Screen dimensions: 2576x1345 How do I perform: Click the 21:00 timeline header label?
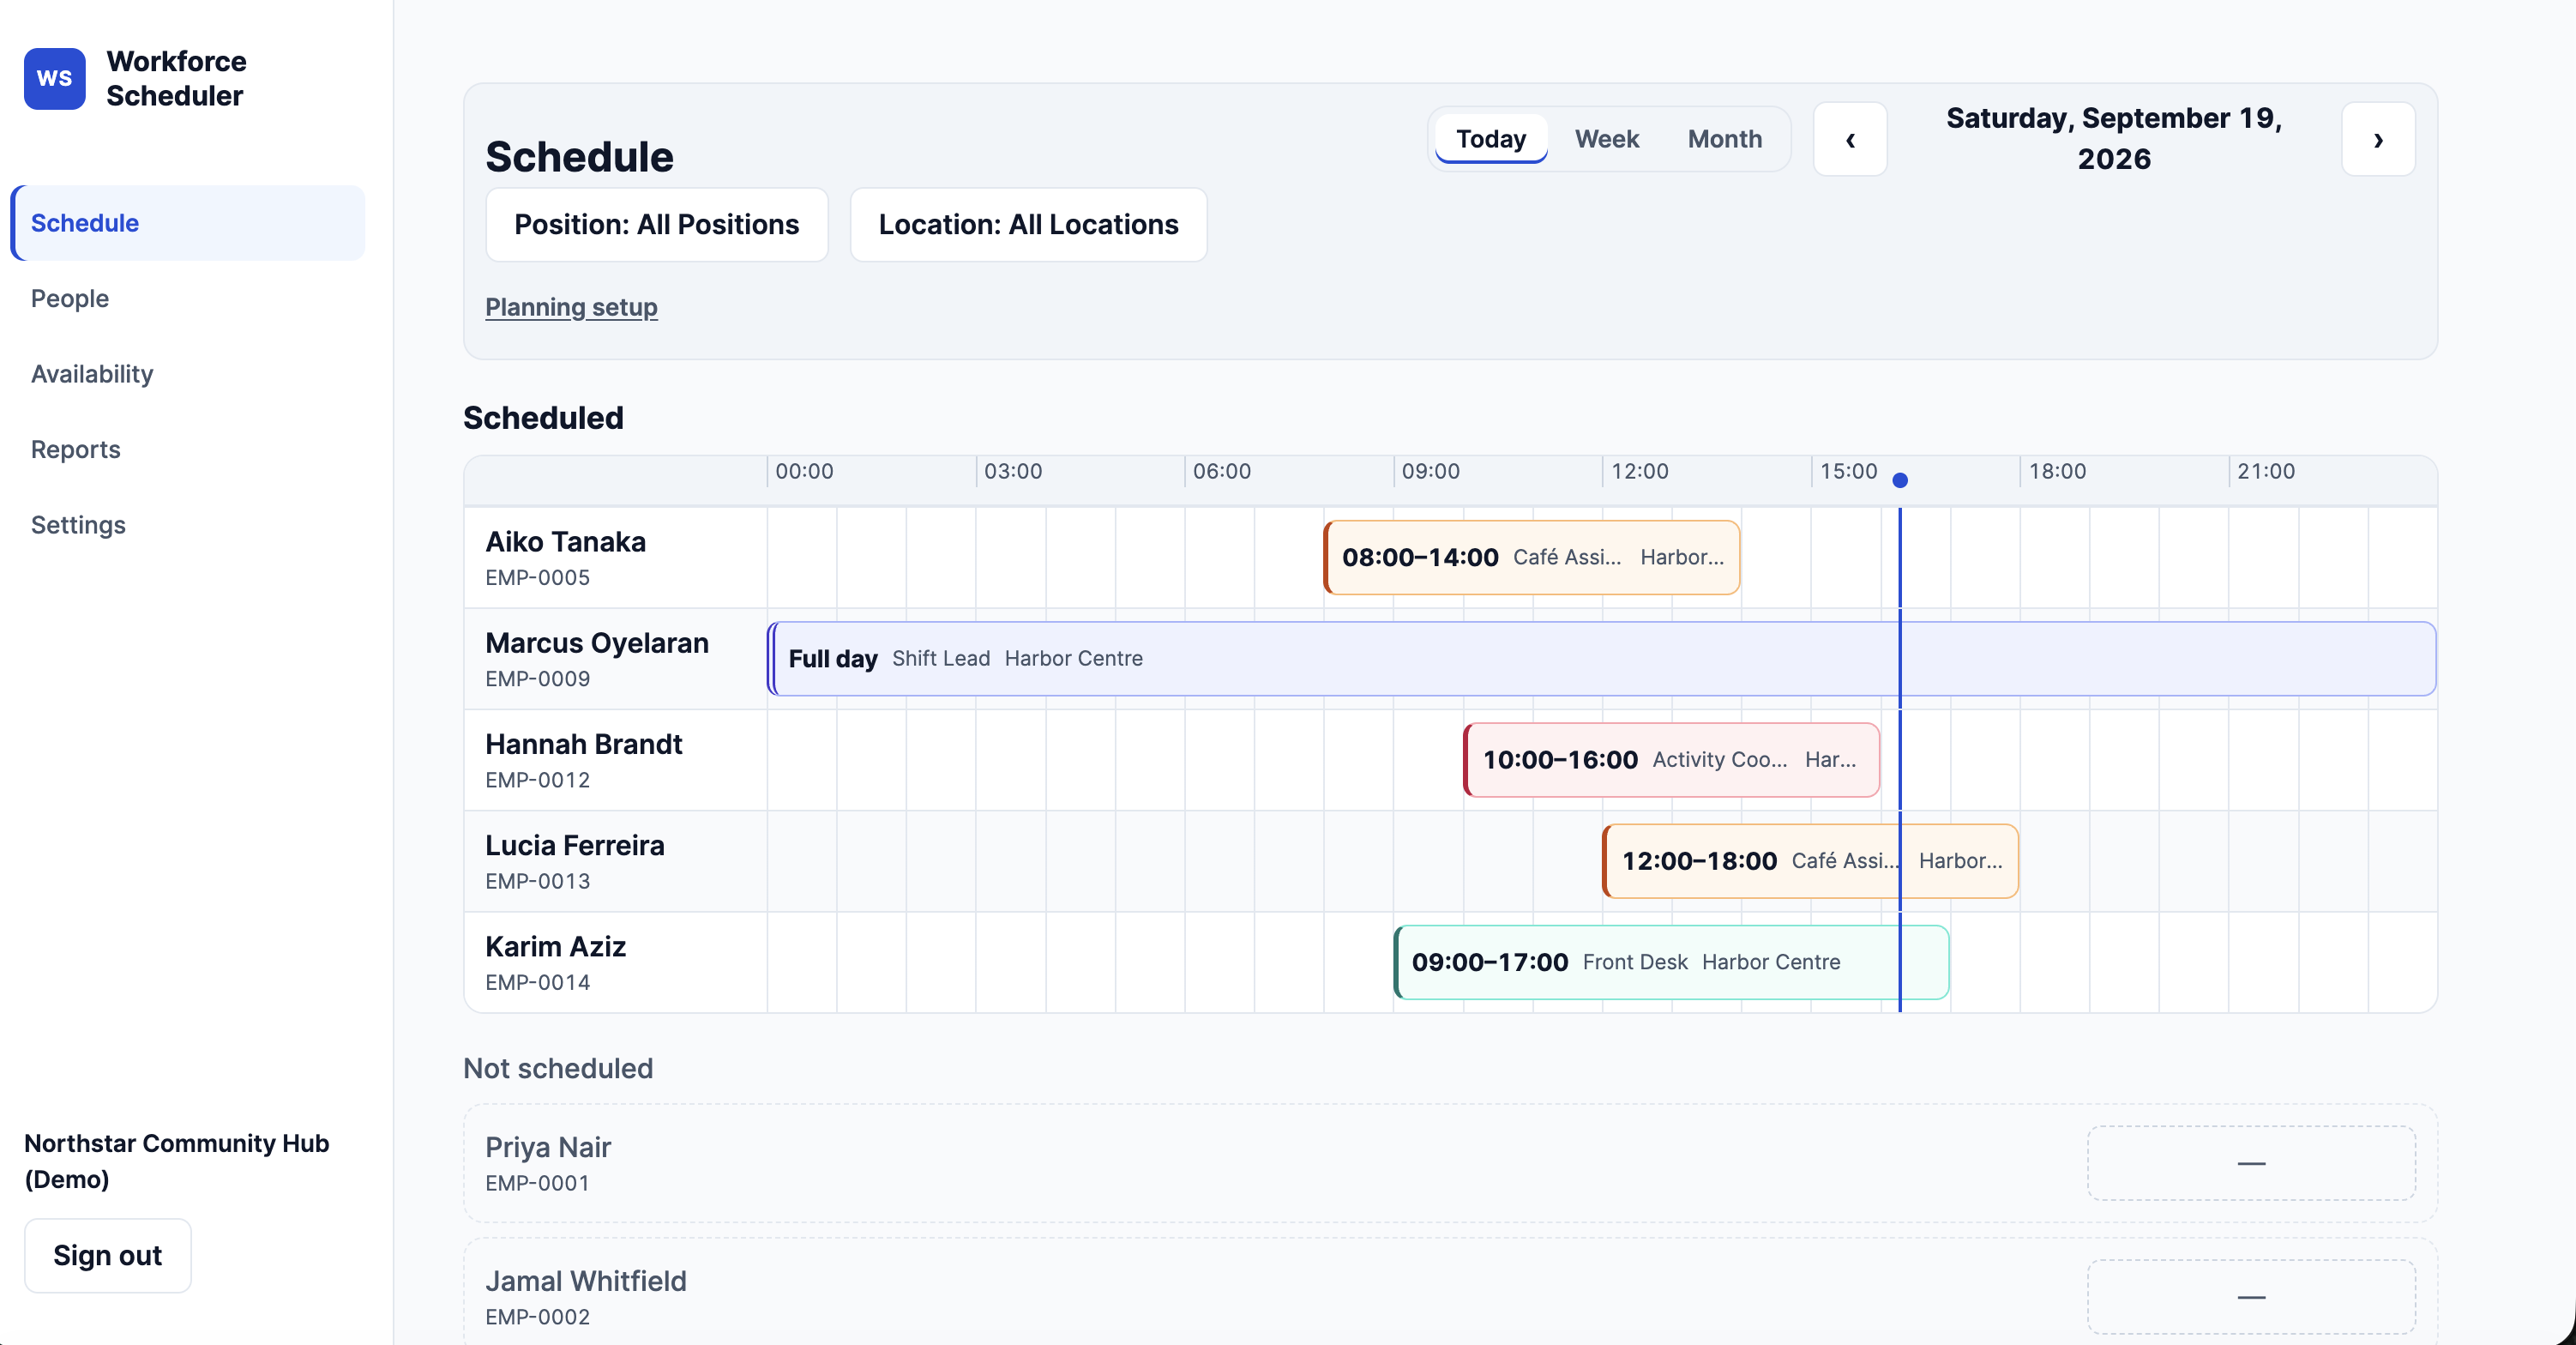(x=2266, y=471)
